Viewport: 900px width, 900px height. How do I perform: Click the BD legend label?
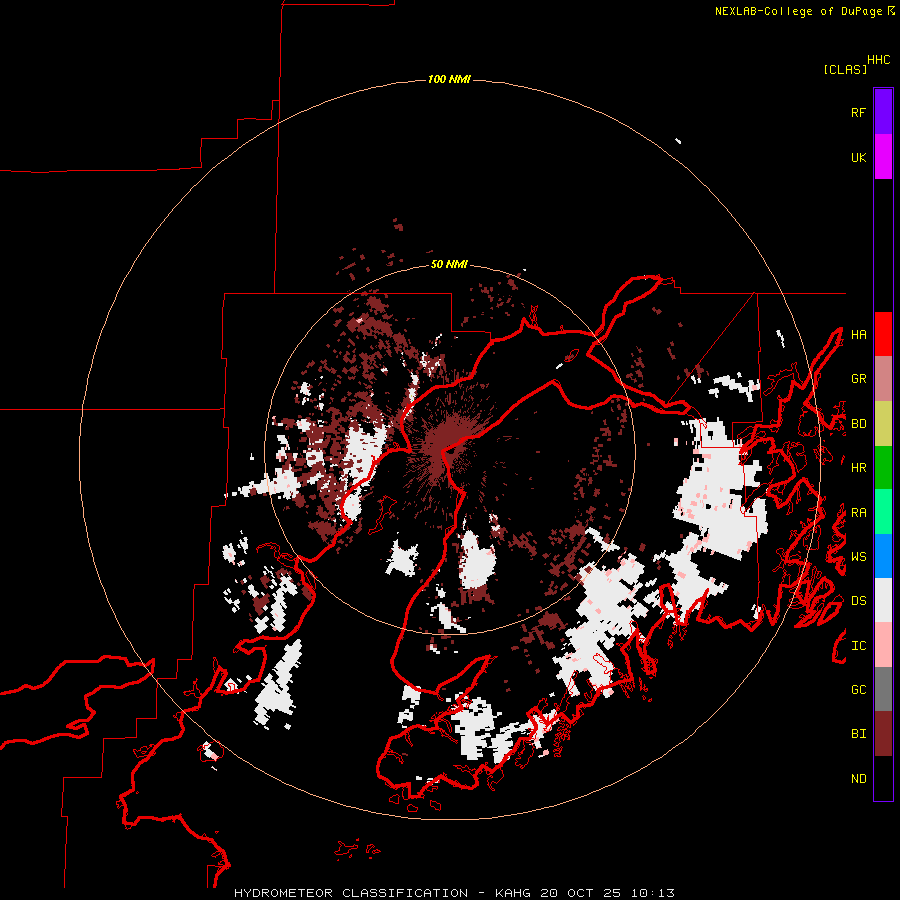[x=858, y=424]
